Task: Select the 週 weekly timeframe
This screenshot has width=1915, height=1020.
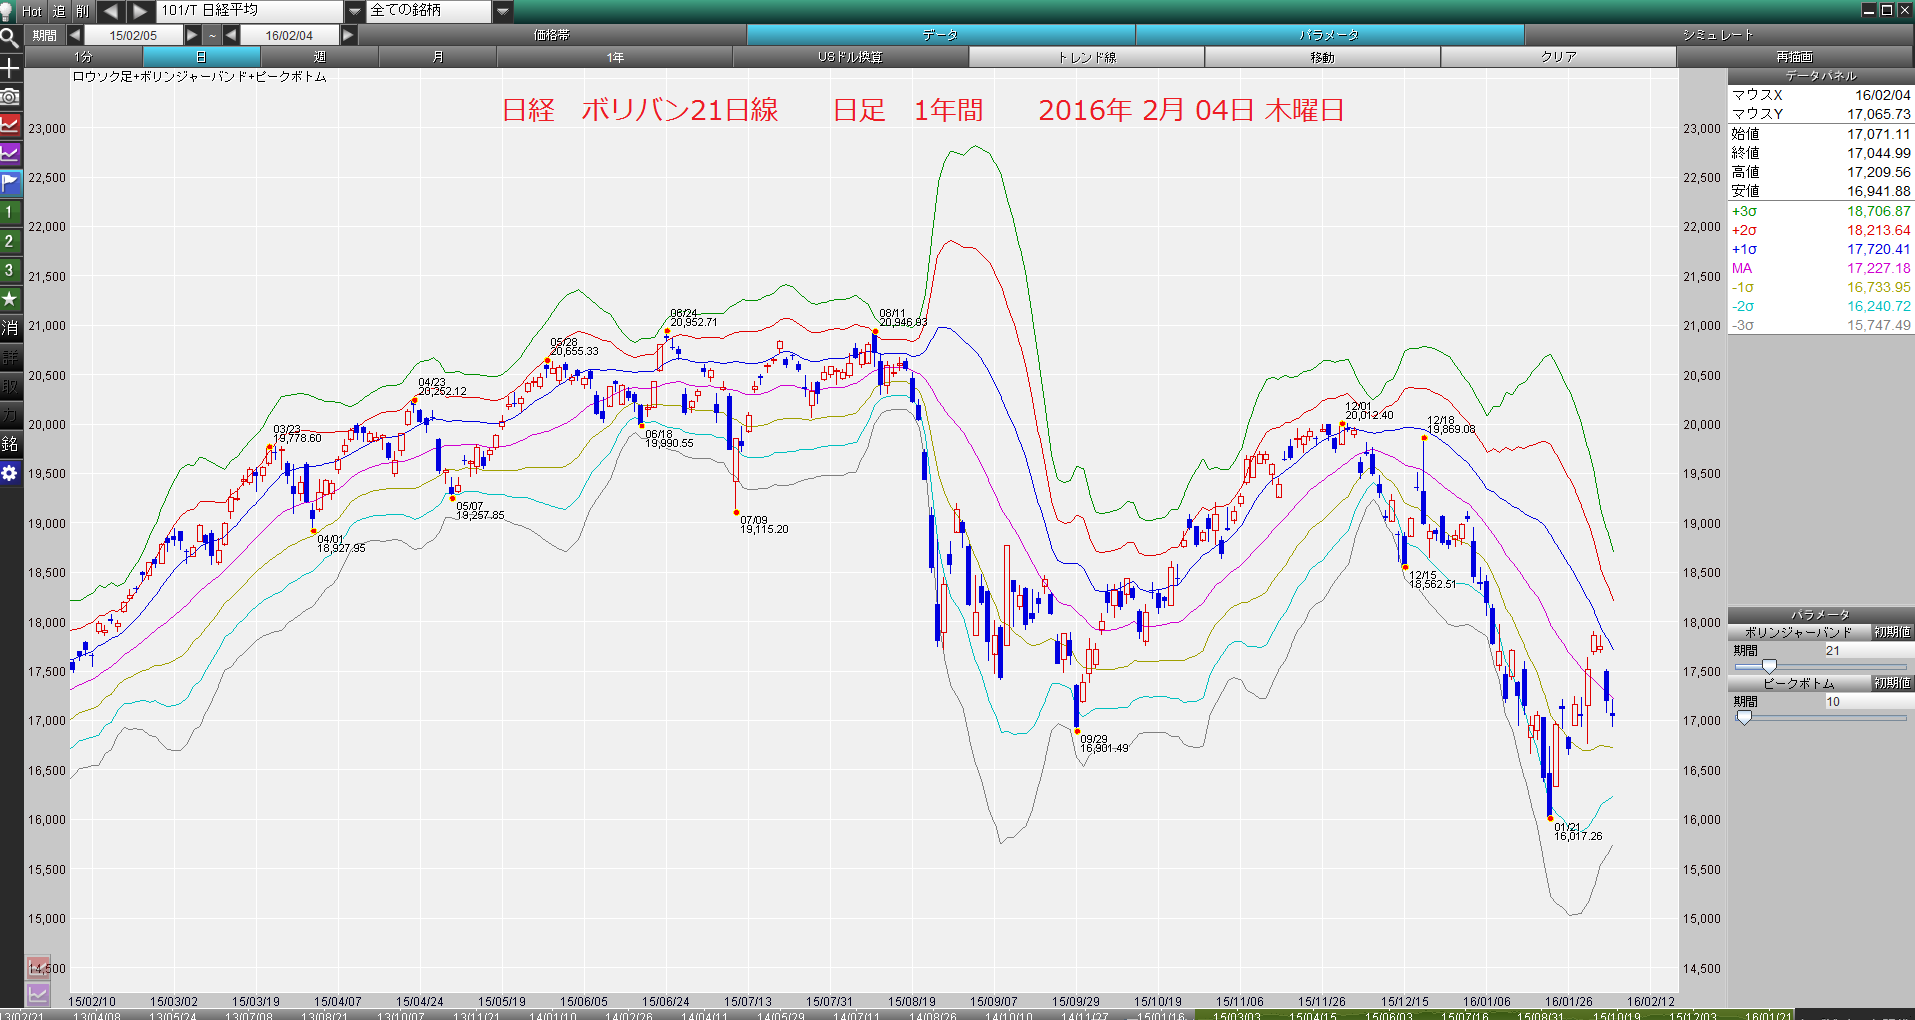Action: pyautogui.click(x=320, y=57)
